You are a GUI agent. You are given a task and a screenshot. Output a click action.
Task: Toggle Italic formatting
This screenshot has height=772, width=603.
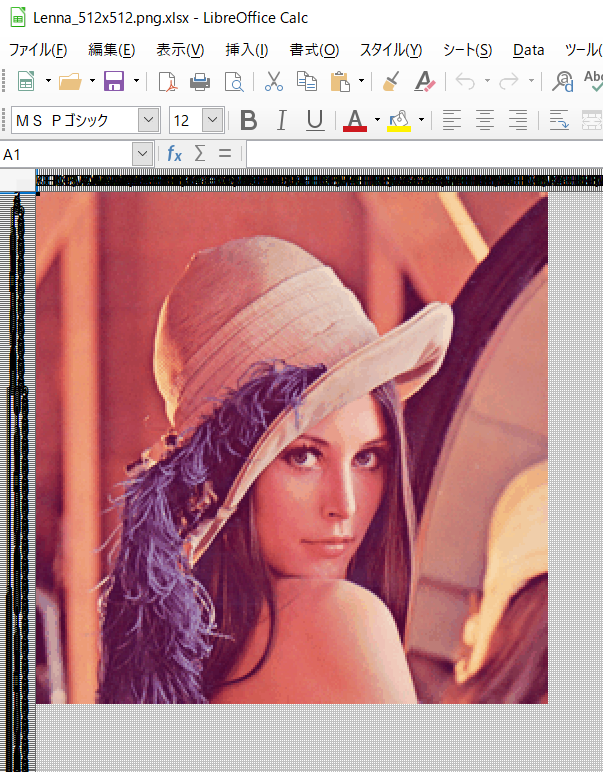[x=282, y=120]
